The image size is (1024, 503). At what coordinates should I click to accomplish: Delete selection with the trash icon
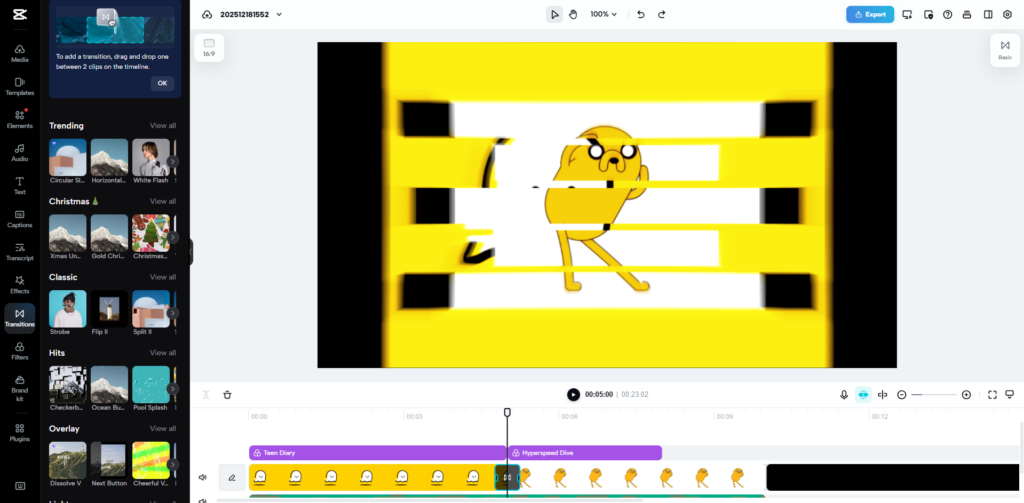(227, 395)
